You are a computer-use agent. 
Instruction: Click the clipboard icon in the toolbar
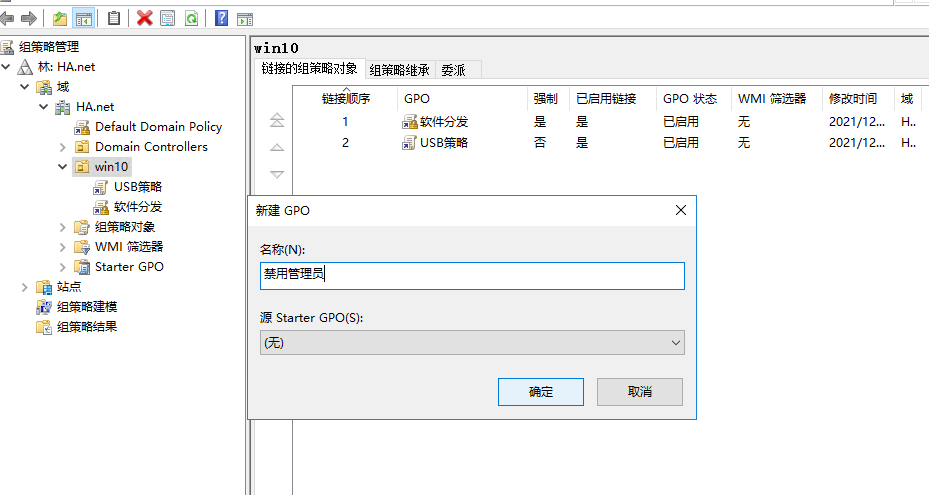tap(114, 18)
